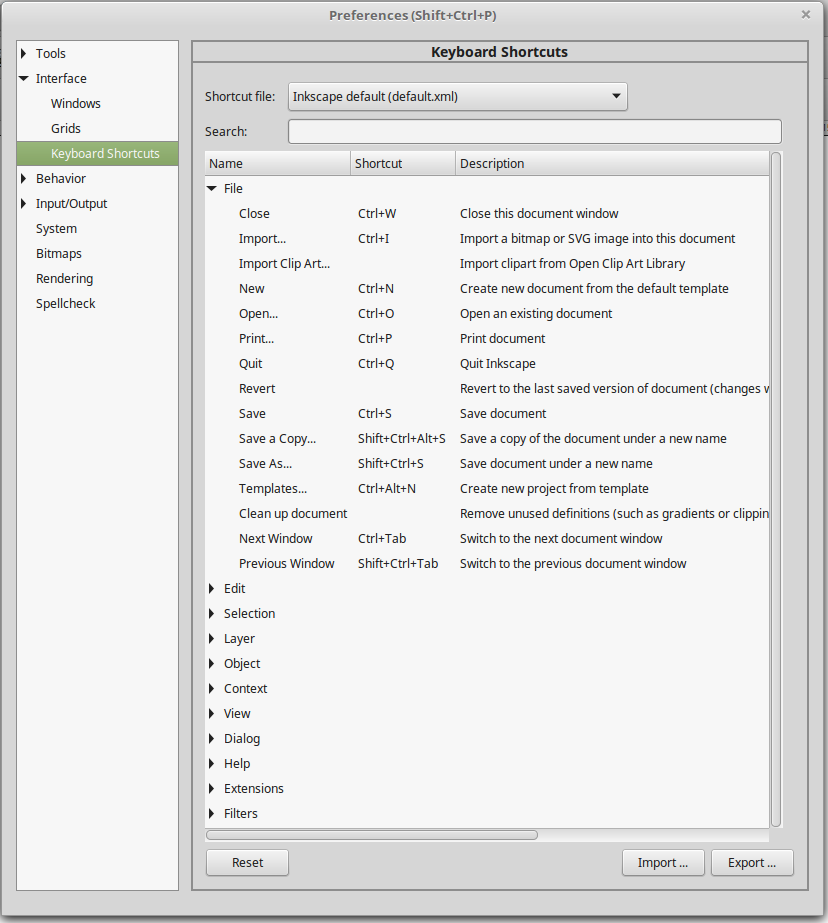Viewport: 828px width, 923px height.
Task: Open the Grids preferences page
Action: pyautogui.click(x=66, y=129)
